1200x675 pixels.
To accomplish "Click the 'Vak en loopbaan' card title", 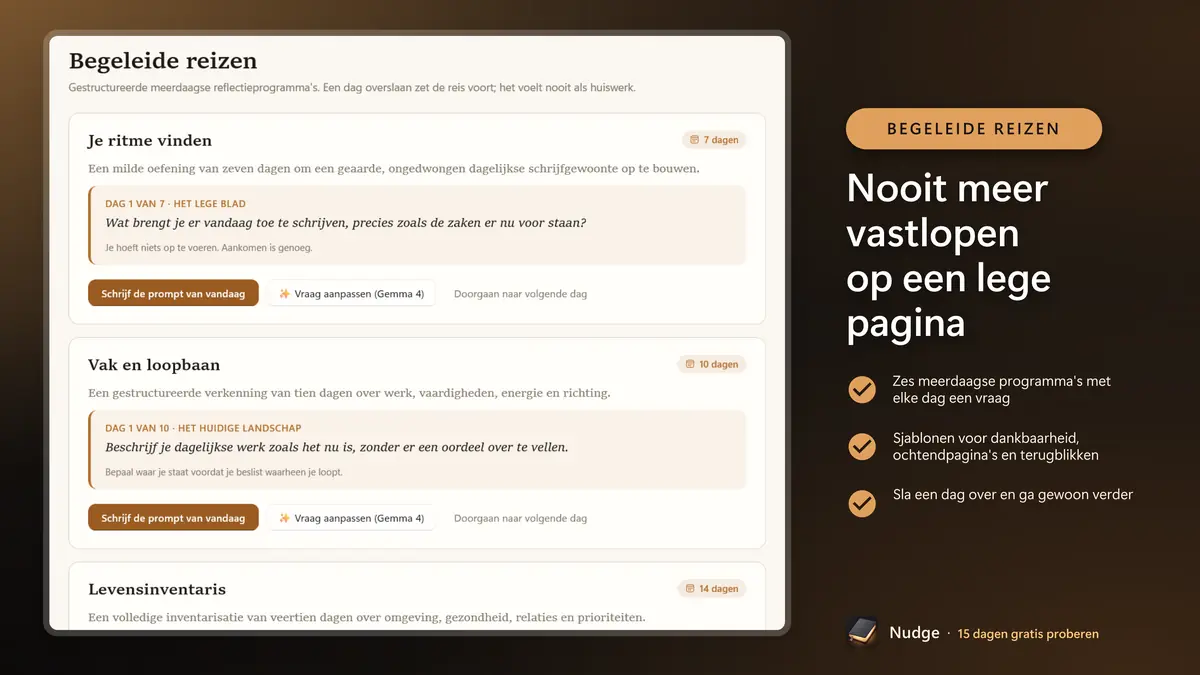I will pos(154,365).
